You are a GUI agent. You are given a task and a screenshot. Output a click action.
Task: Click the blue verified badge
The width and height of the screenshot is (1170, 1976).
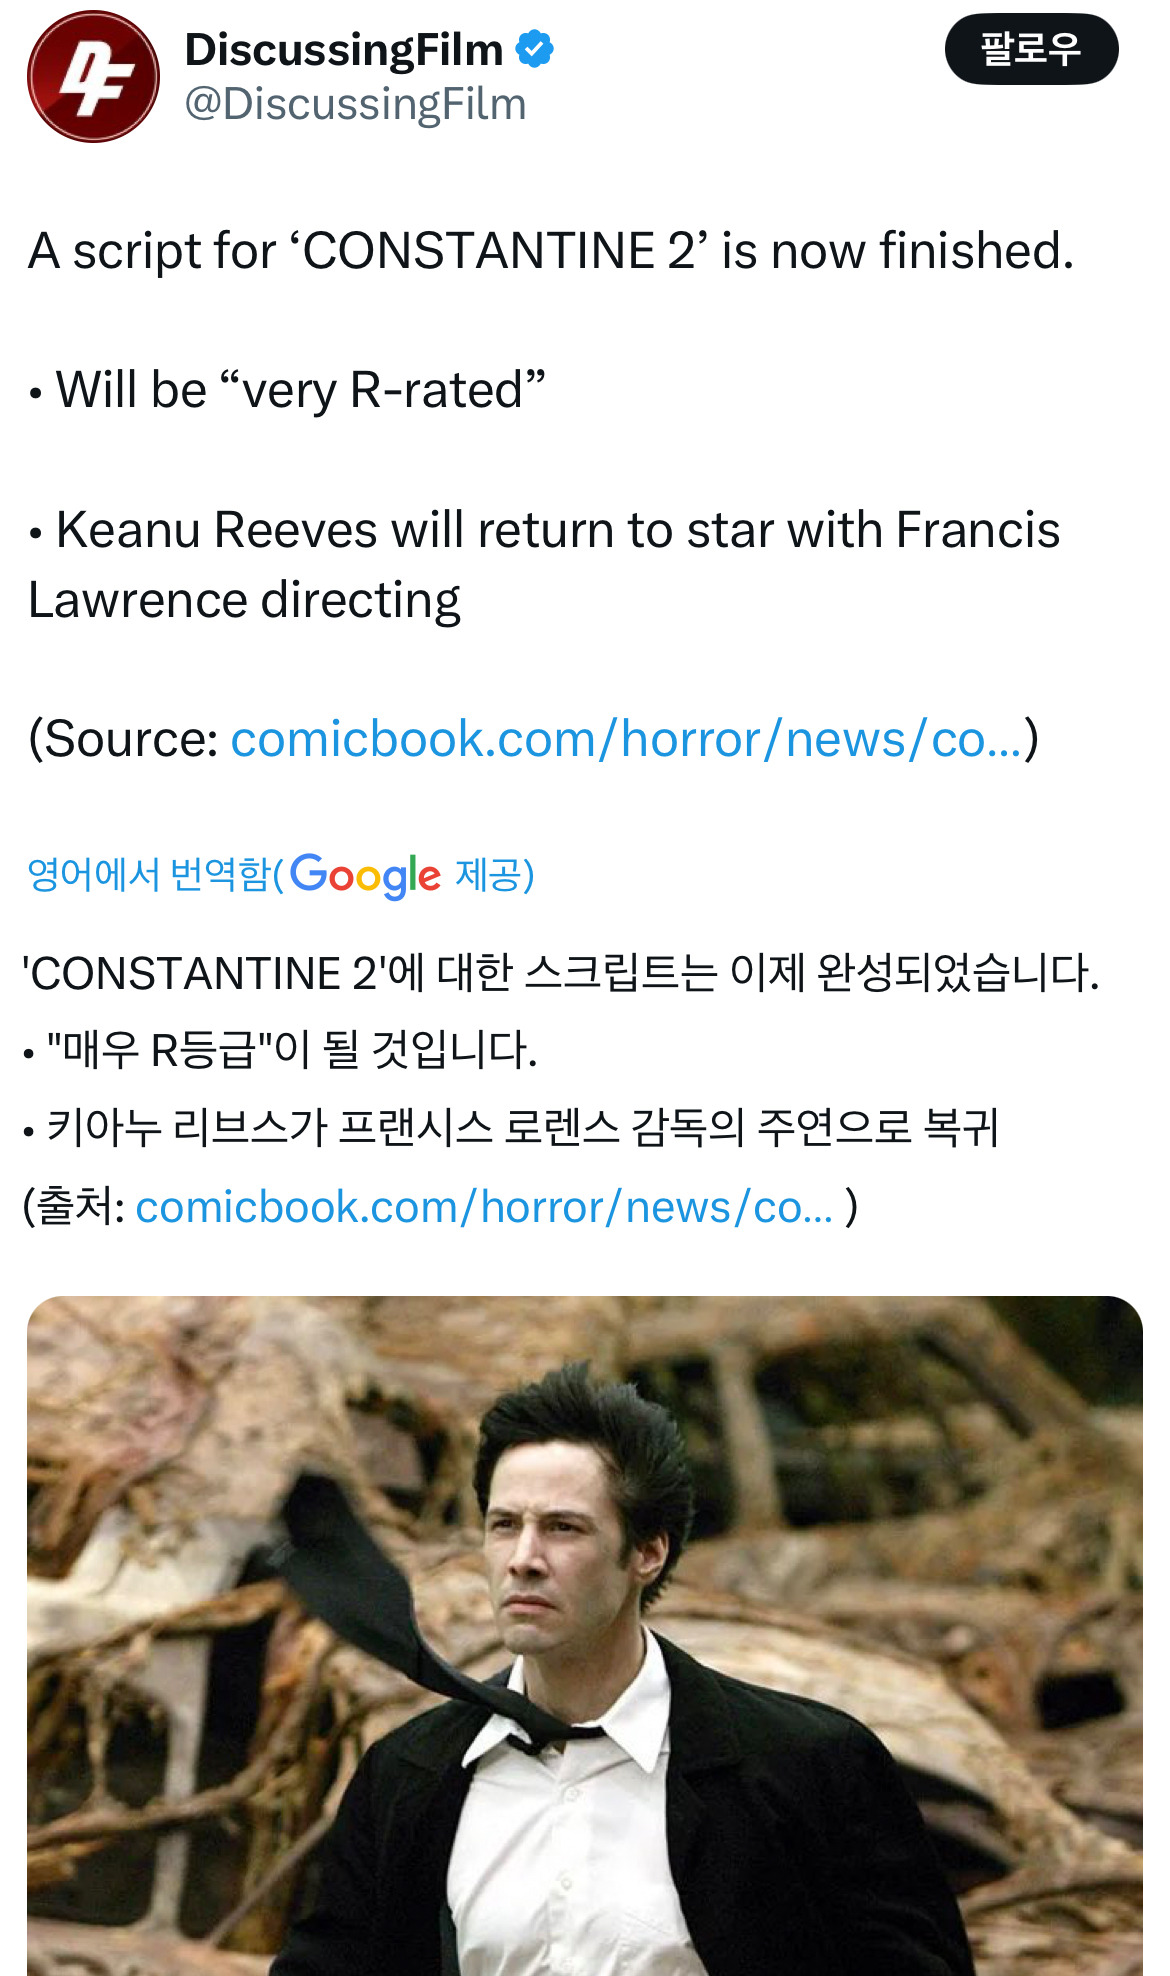click(535, 49)
